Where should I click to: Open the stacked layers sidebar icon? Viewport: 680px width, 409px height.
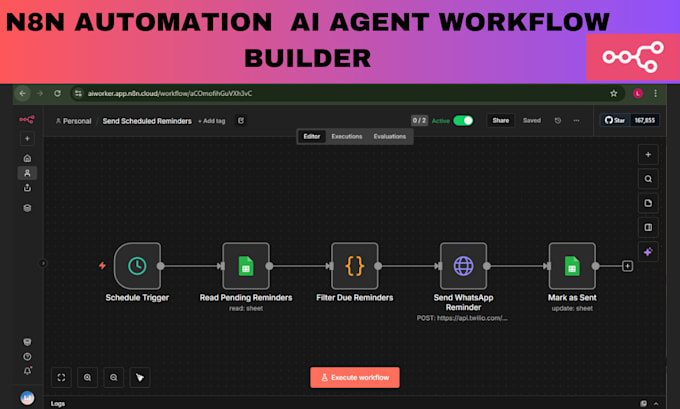pyautogui.click(x=27, y=208)
